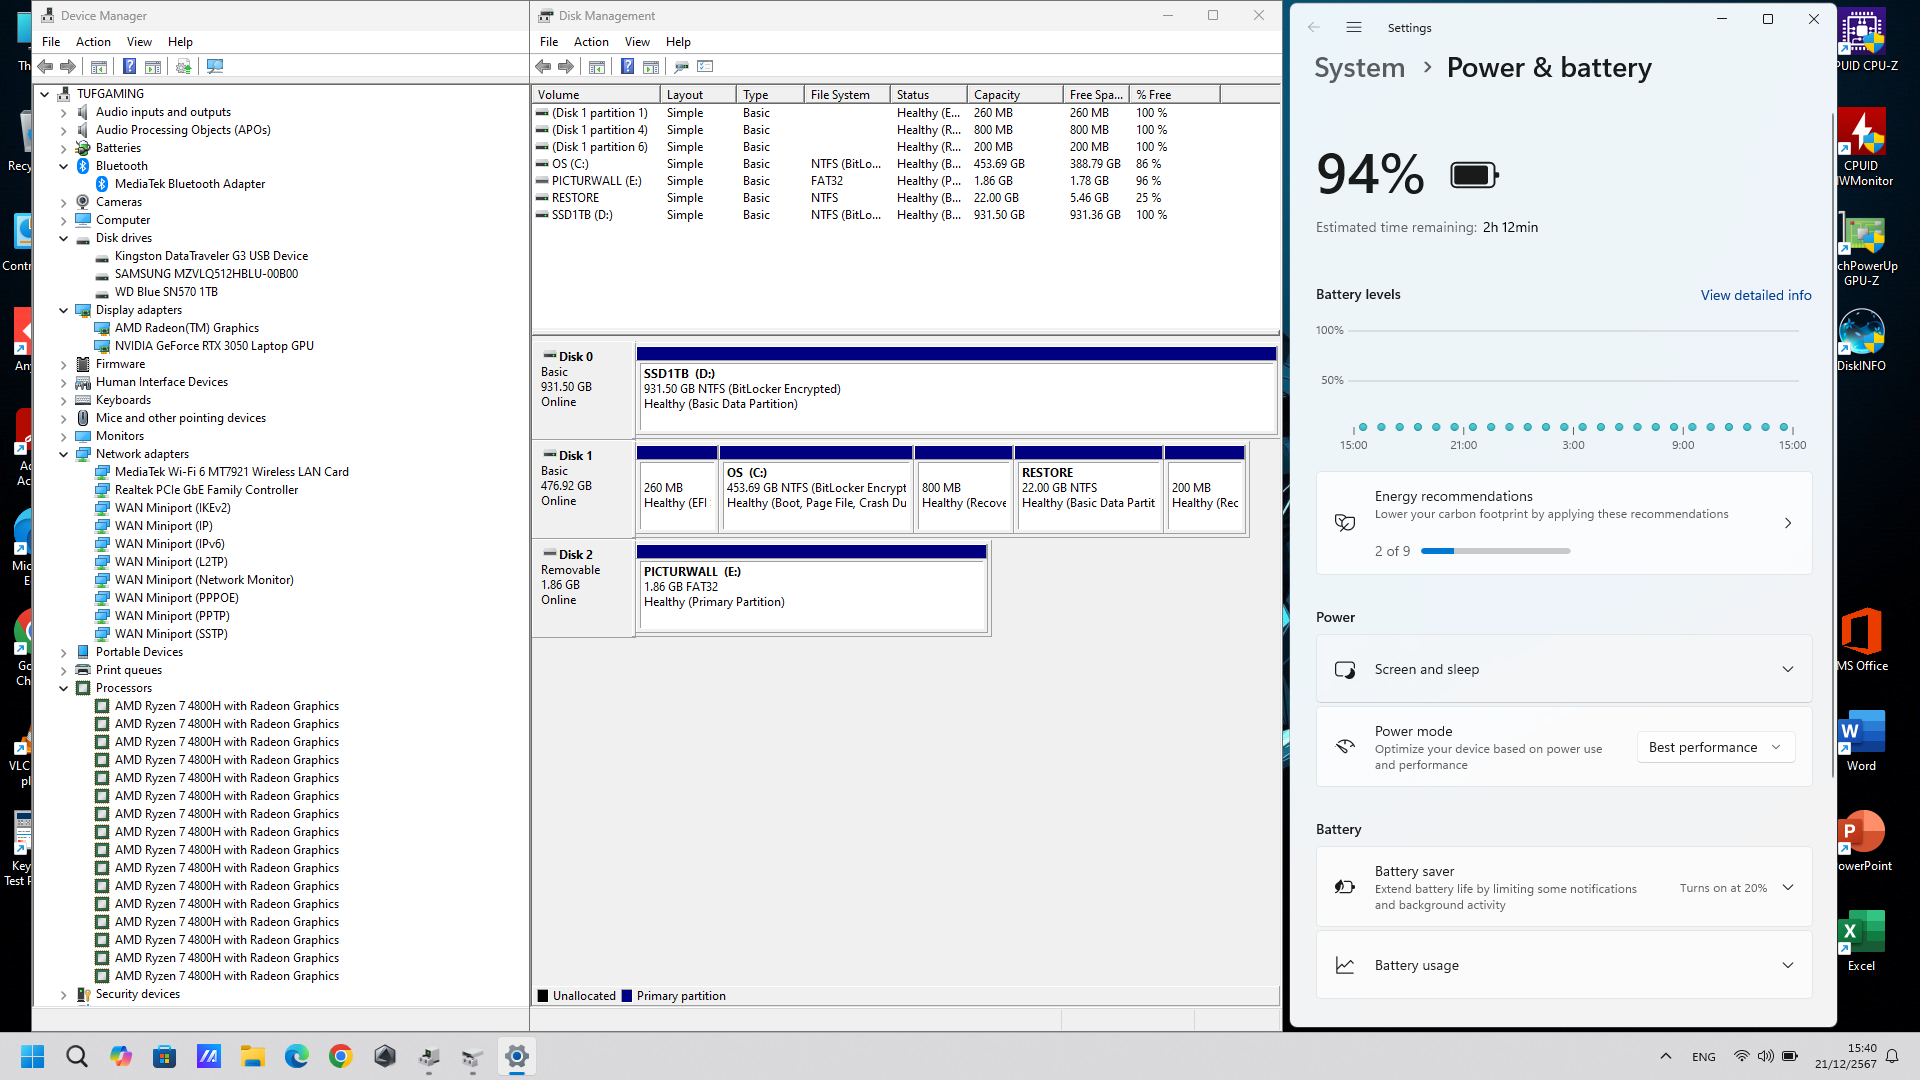Viewport: 1920px width, 1080px height.
Task: Select OS (C:) row in volume list
Action: click(x=905, y=164)
